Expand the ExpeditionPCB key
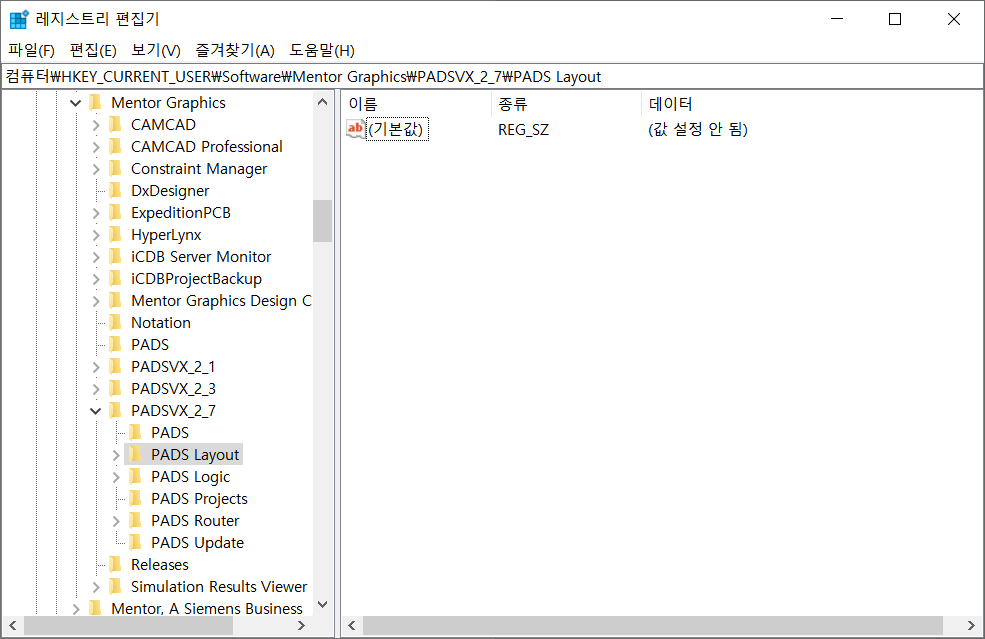Viewport: 985px width, 639px height. tap(96, 213)
